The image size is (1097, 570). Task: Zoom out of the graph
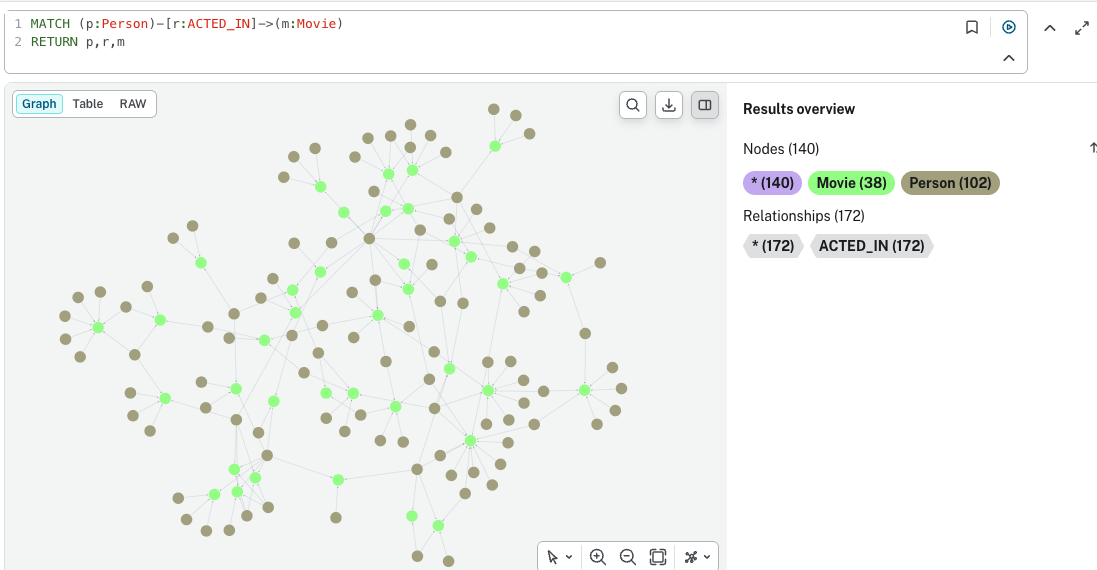pyautogui.click(x=628, y=557)
